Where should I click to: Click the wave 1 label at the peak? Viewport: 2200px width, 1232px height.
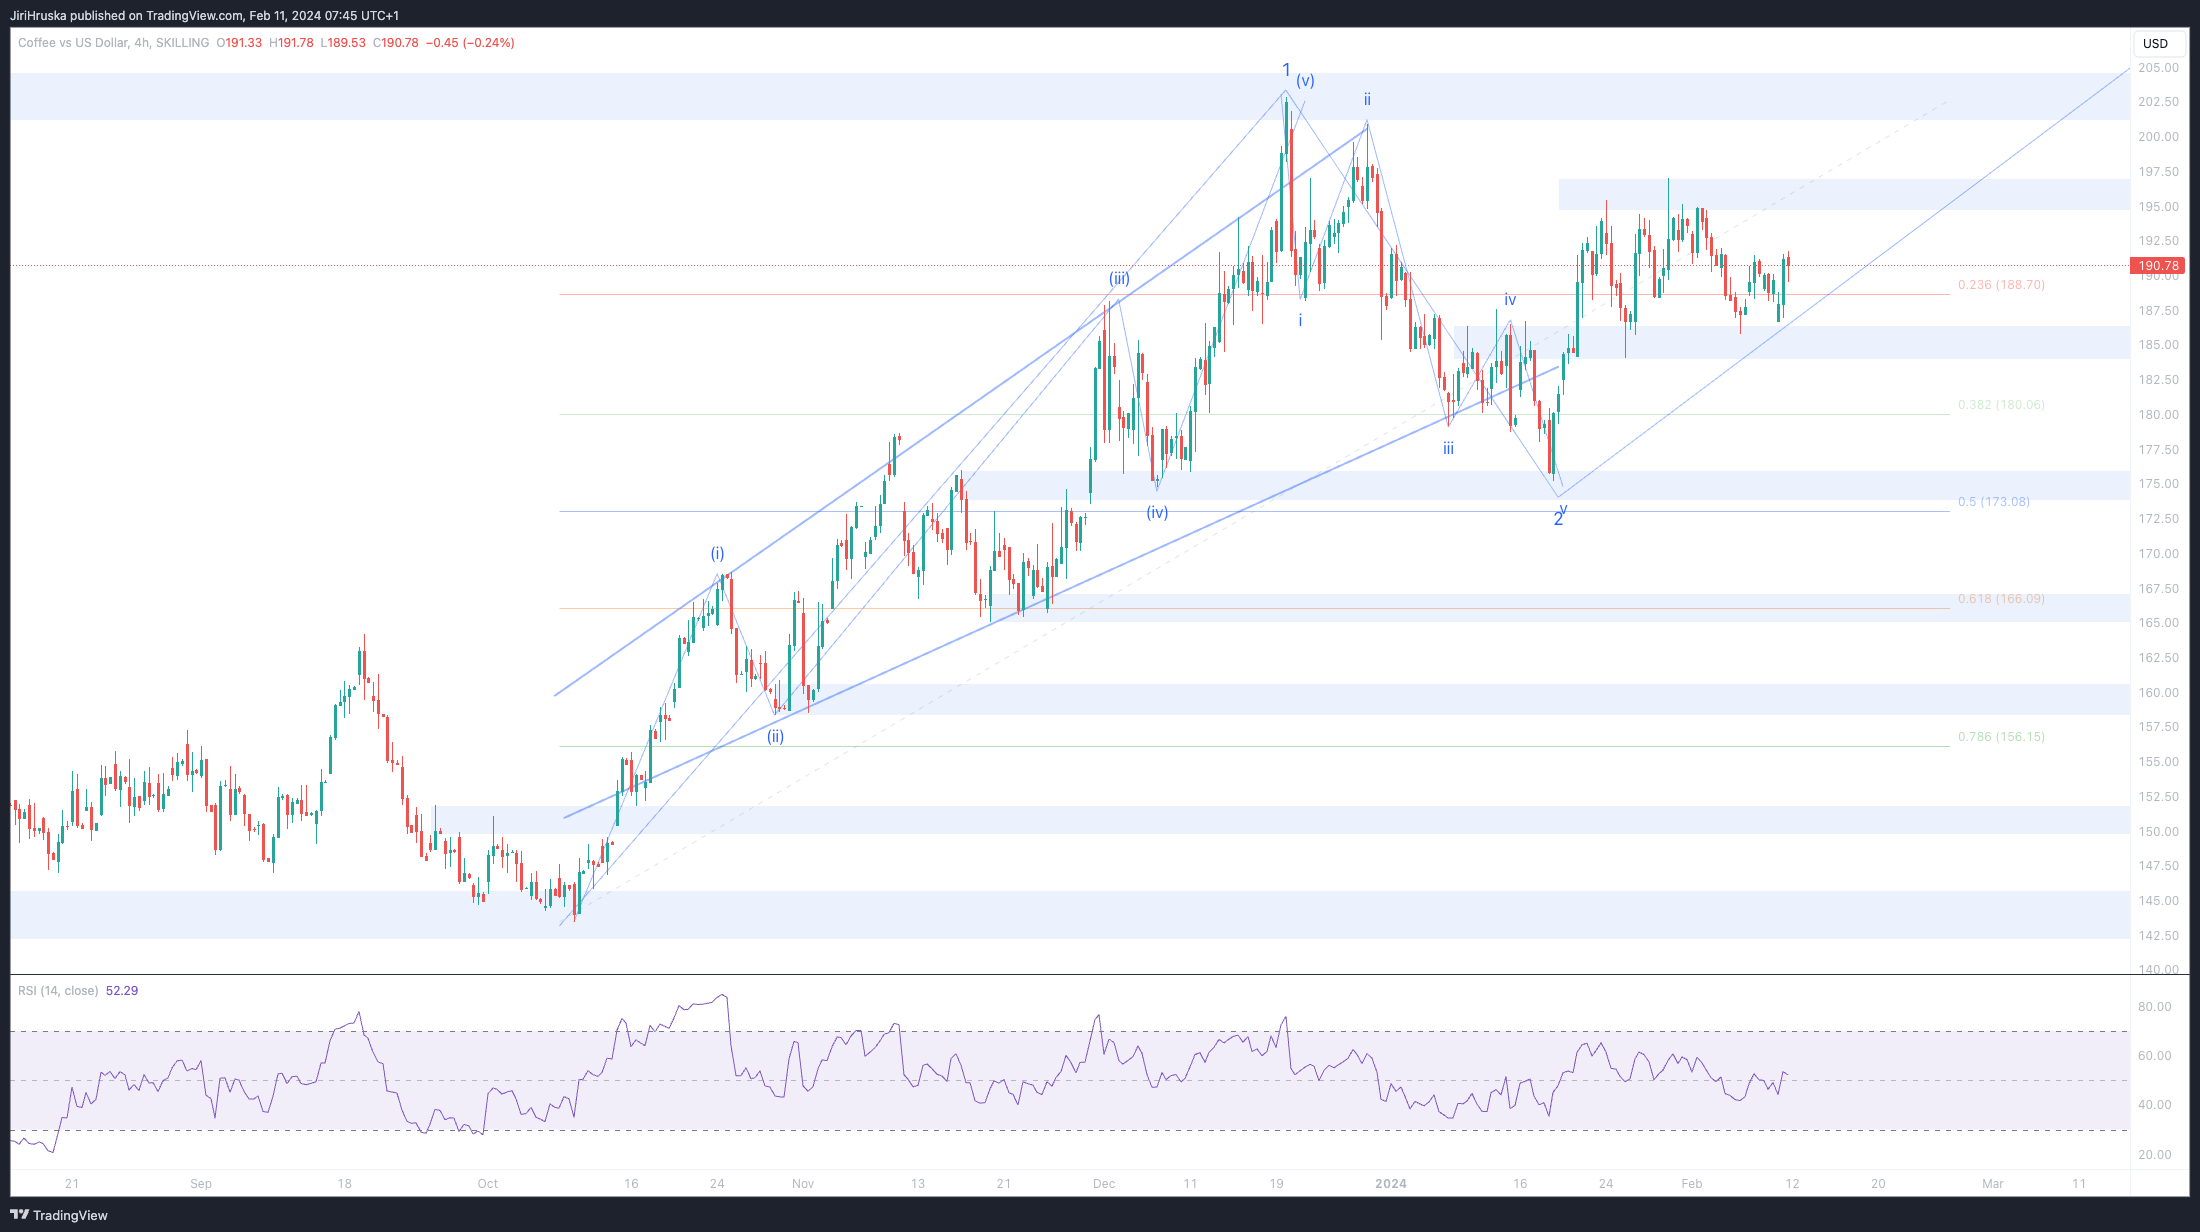[x=1286, y=70]
